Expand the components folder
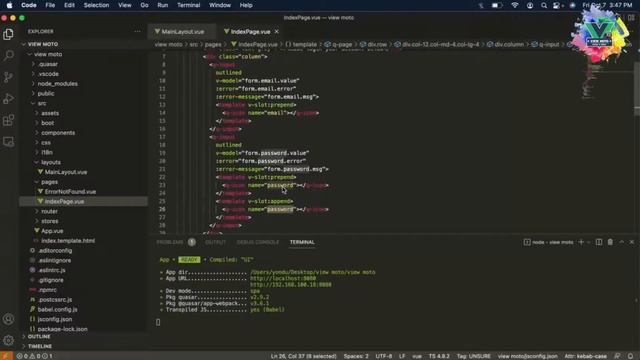 pyautogui.click(x=58, y=133)
